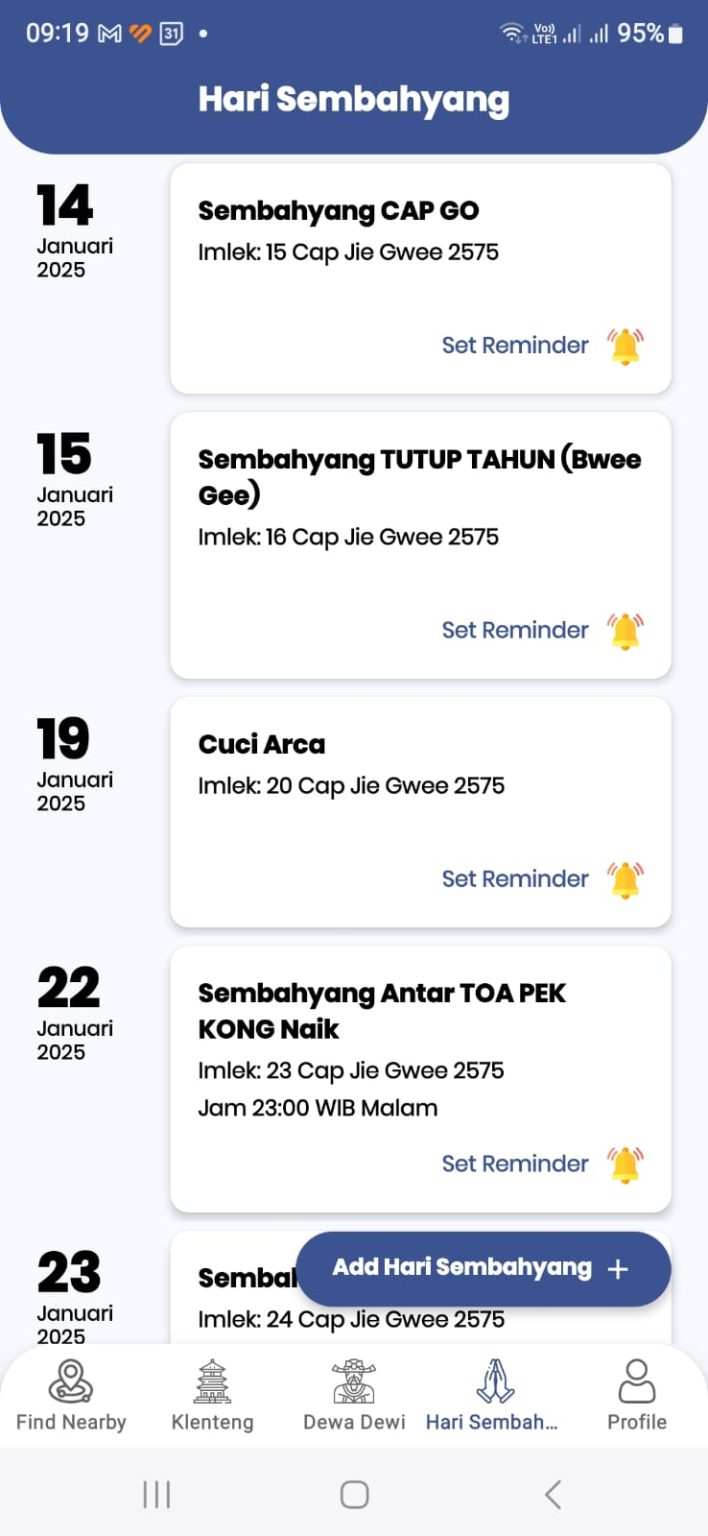Tap the Android home button
708x1536 pixels.
pos(353,1495)
